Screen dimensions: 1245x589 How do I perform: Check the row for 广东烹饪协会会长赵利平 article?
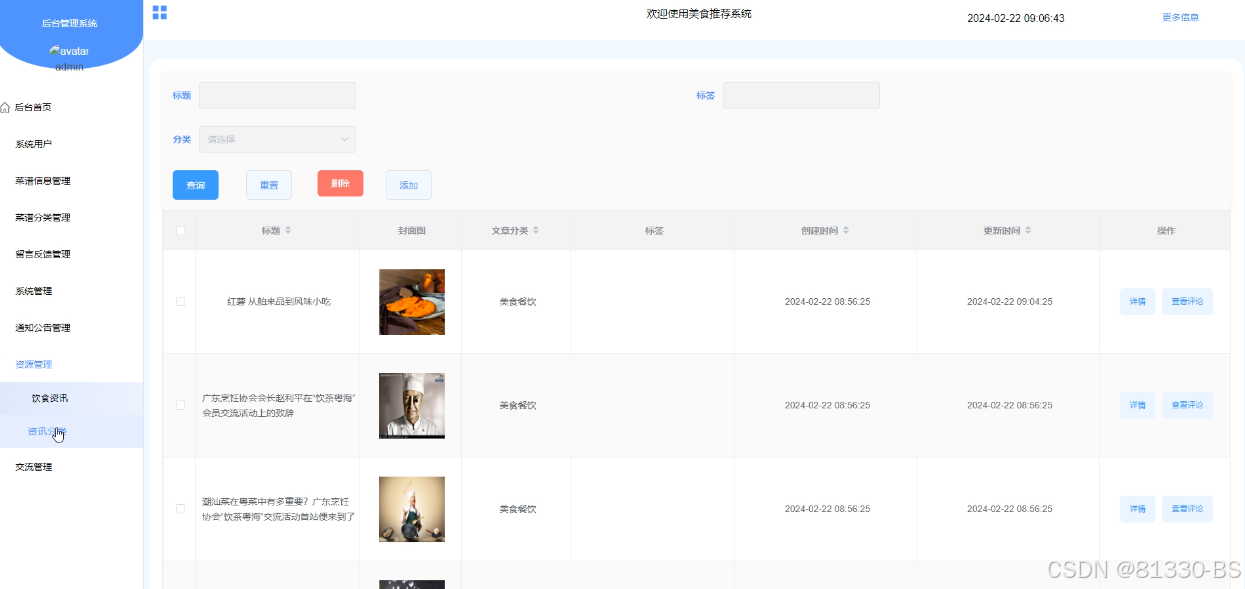[180, 405]
